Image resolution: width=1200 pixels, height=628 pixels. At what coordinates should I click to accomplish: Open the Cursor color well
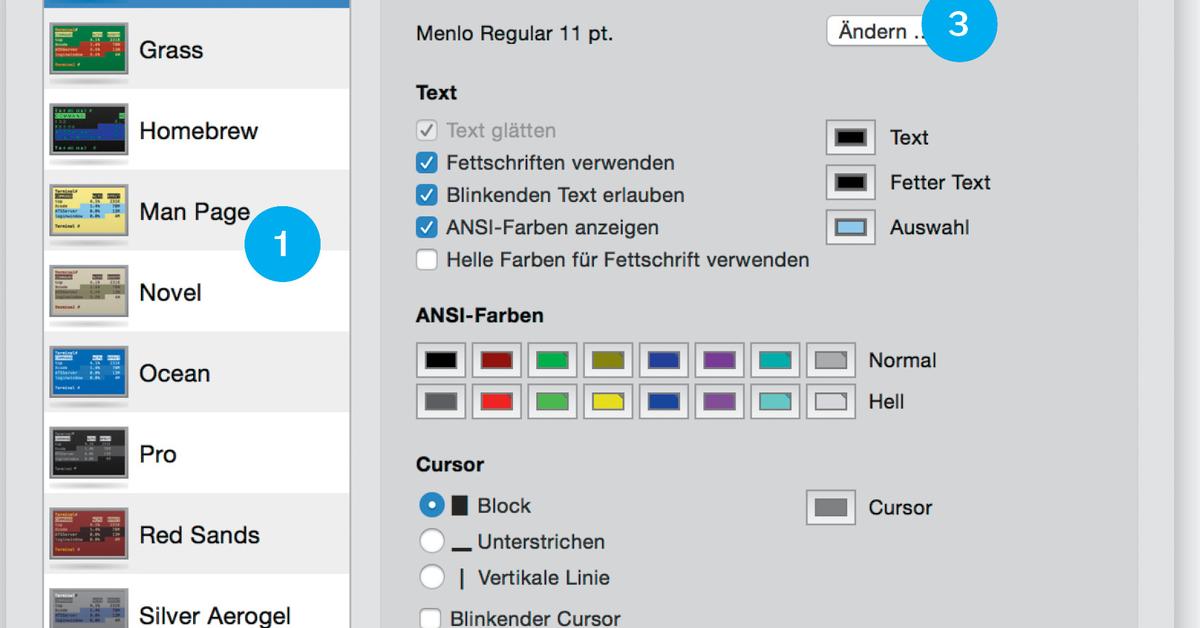click(x=831, y=507)
